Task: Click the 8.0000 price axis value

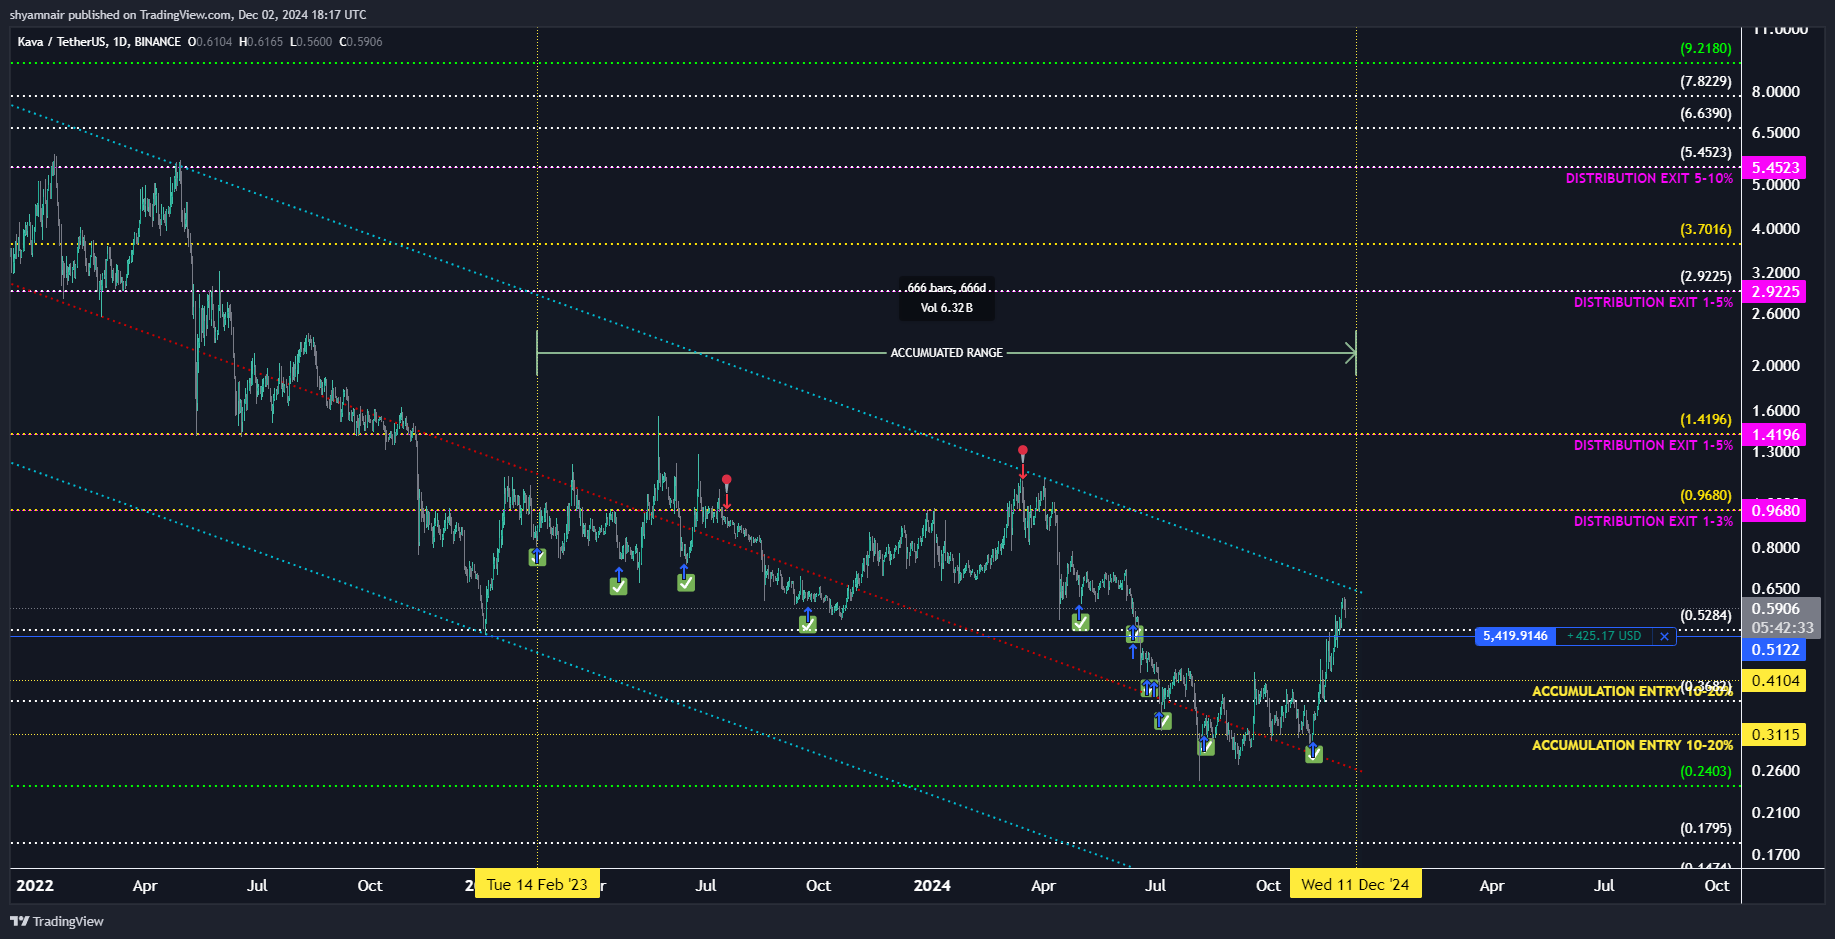Action: click(x=1775, y=92)
